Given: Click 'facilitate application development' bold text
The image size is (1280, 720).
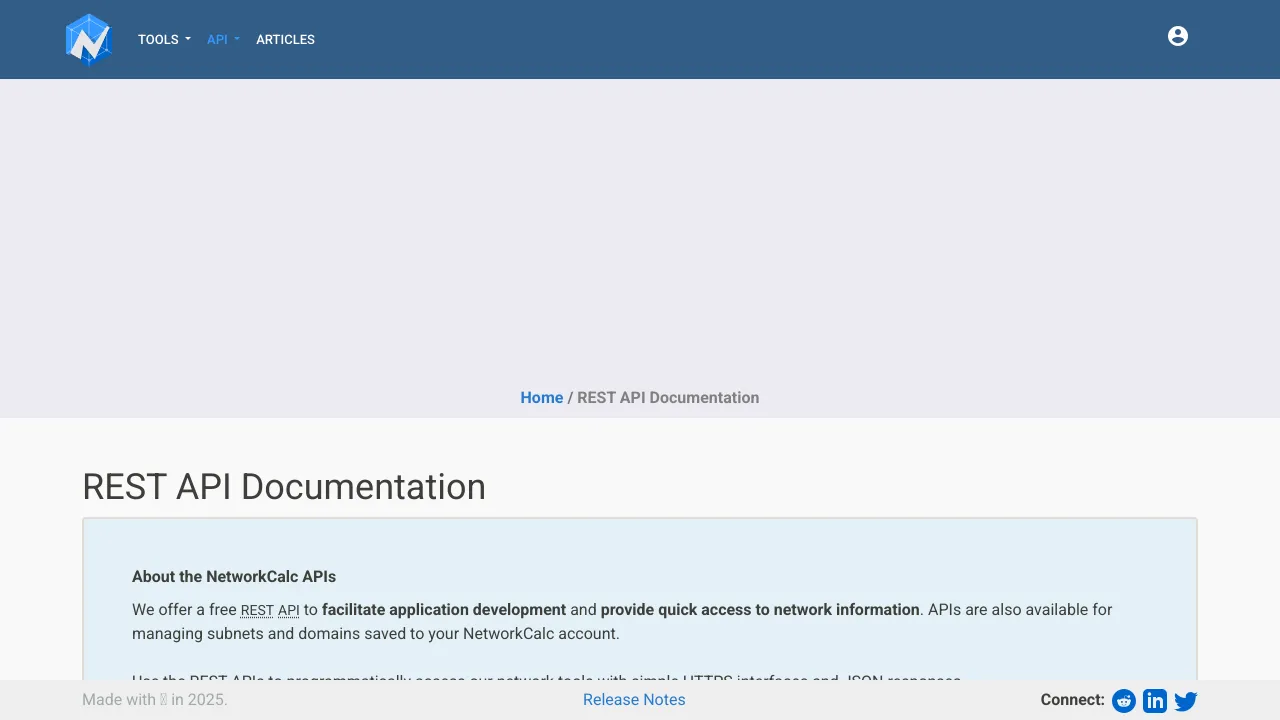Looking at the screenshot, I should pyautogui.click(x=444, y=610).
